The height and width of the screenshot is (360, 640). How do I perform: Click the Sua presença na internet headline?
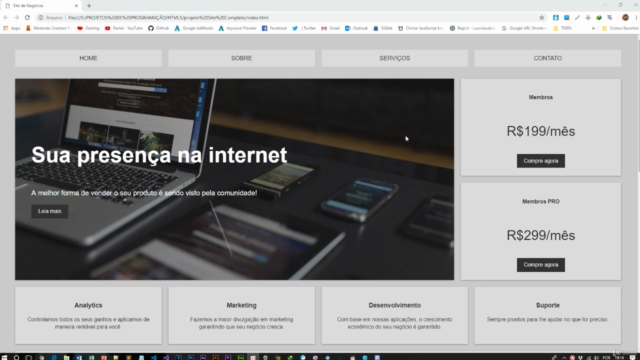[x=159, y=155]
